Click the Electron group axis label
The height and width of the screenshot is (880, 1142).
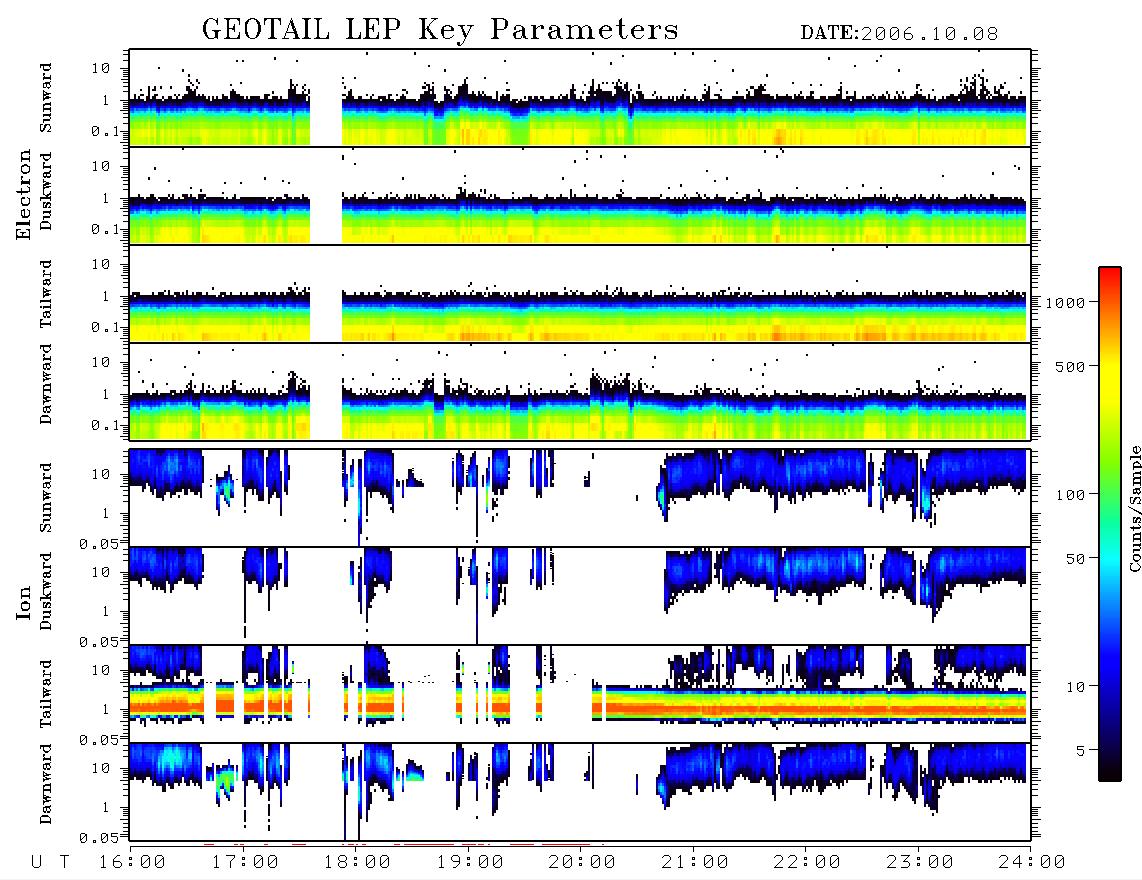23,194
